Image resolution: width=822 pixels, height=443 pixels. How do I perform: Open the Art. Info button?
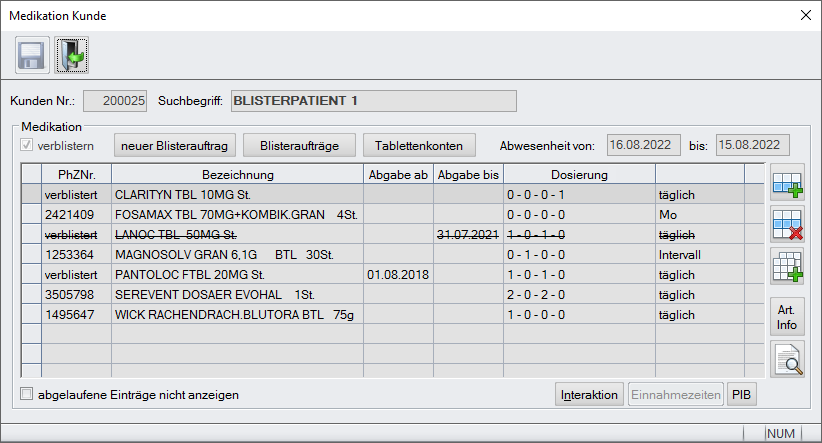tap(788, 317)
